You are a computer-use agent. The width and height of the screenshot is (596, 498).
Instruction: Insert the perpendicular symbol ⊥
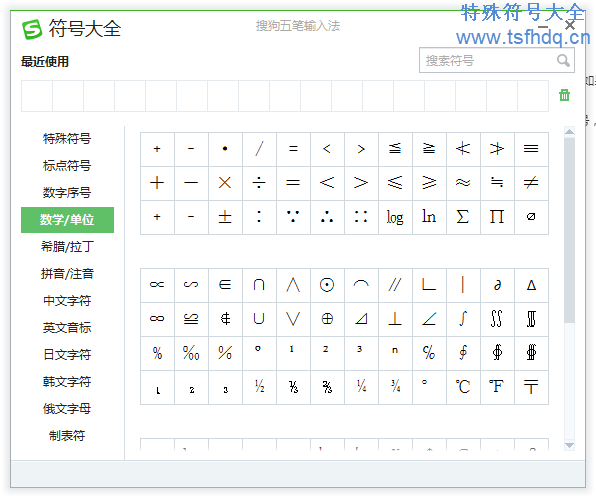tap(395, 319)
